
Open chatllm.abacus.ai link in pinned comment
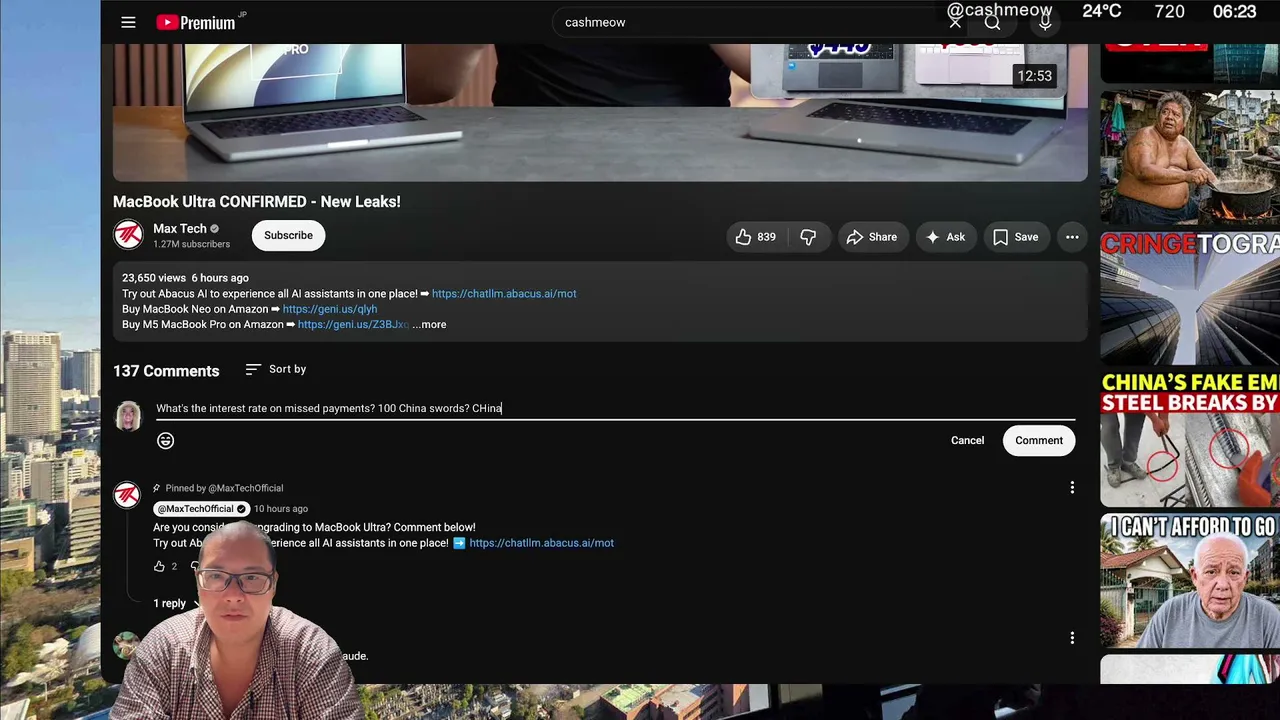(541, 543)
